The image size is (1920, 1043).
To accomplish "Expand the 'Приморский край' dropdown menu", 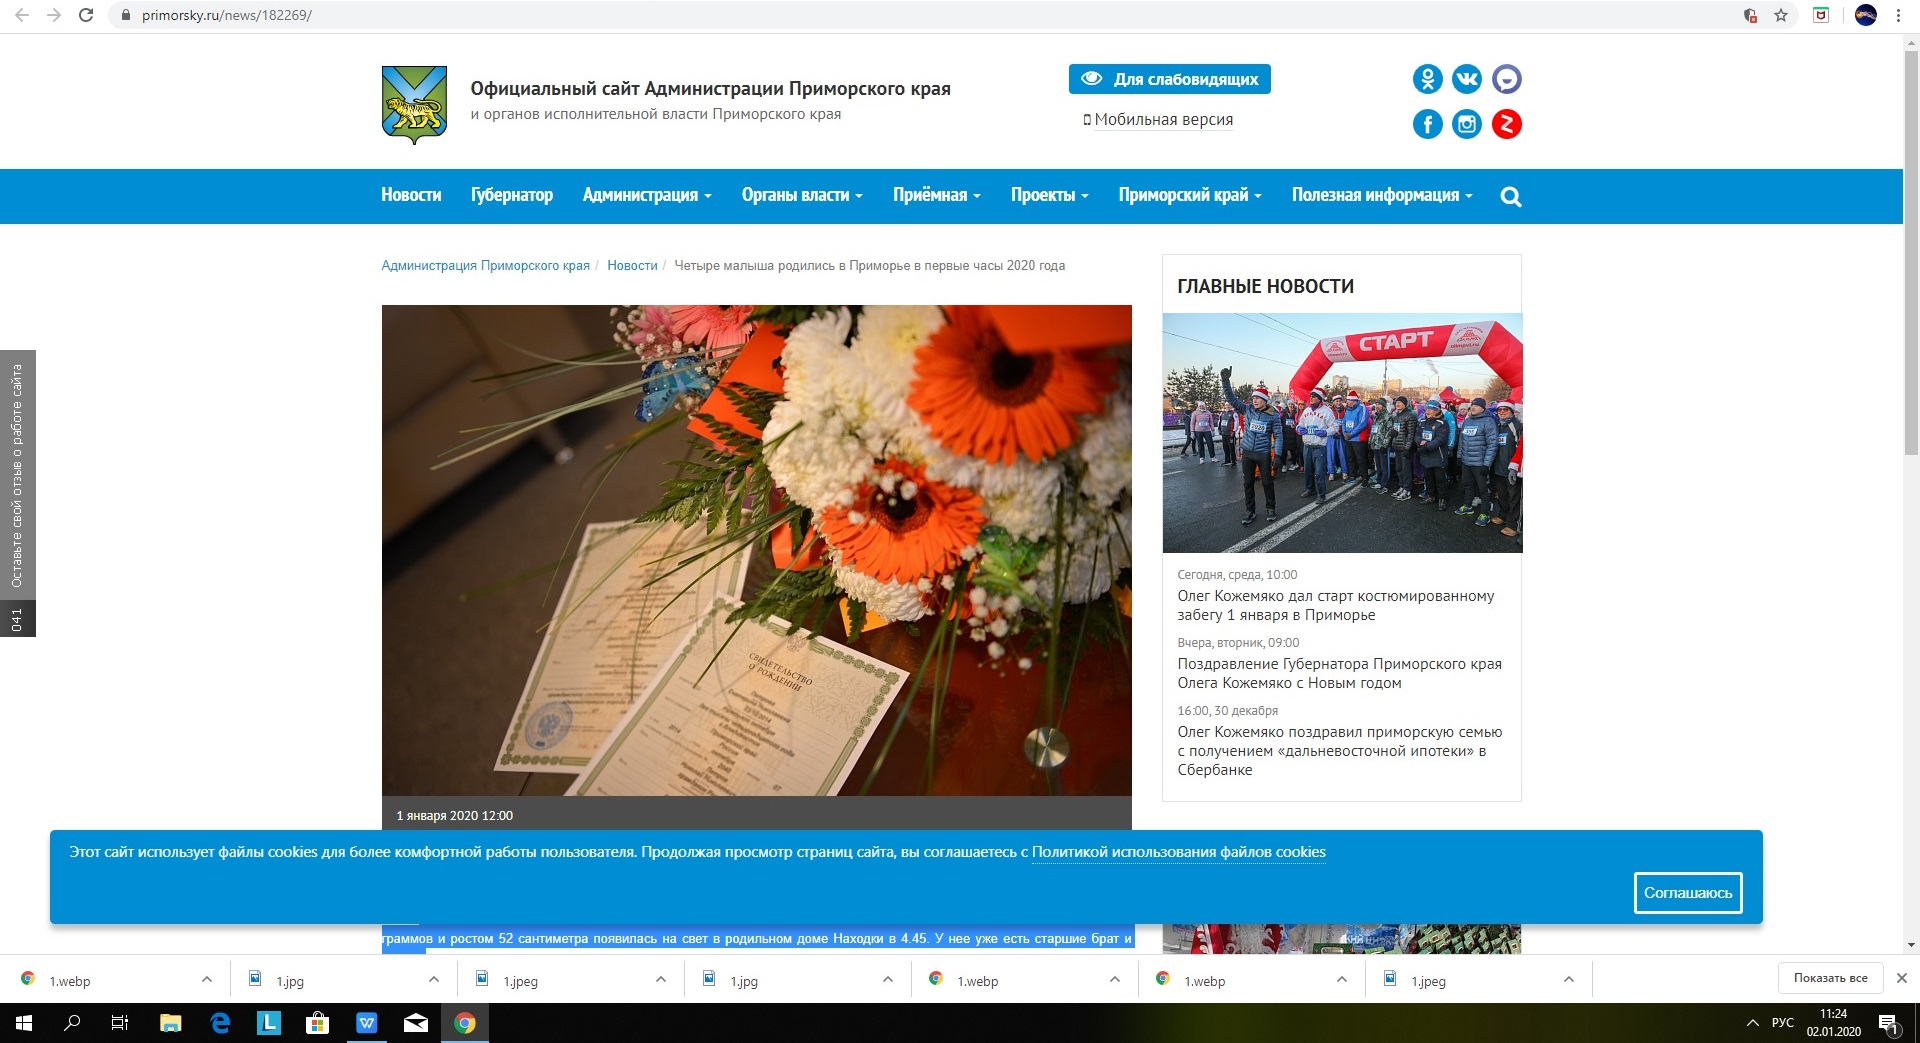I will [x=1190, y=195].
